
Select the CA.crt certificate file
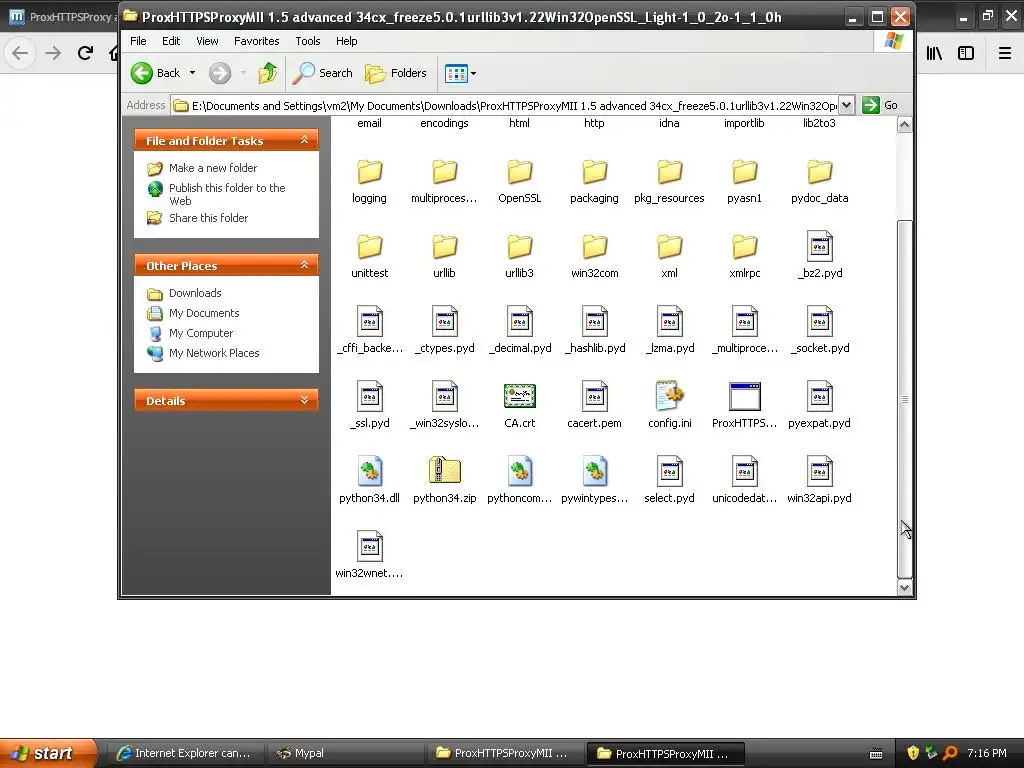coord(519,406)
